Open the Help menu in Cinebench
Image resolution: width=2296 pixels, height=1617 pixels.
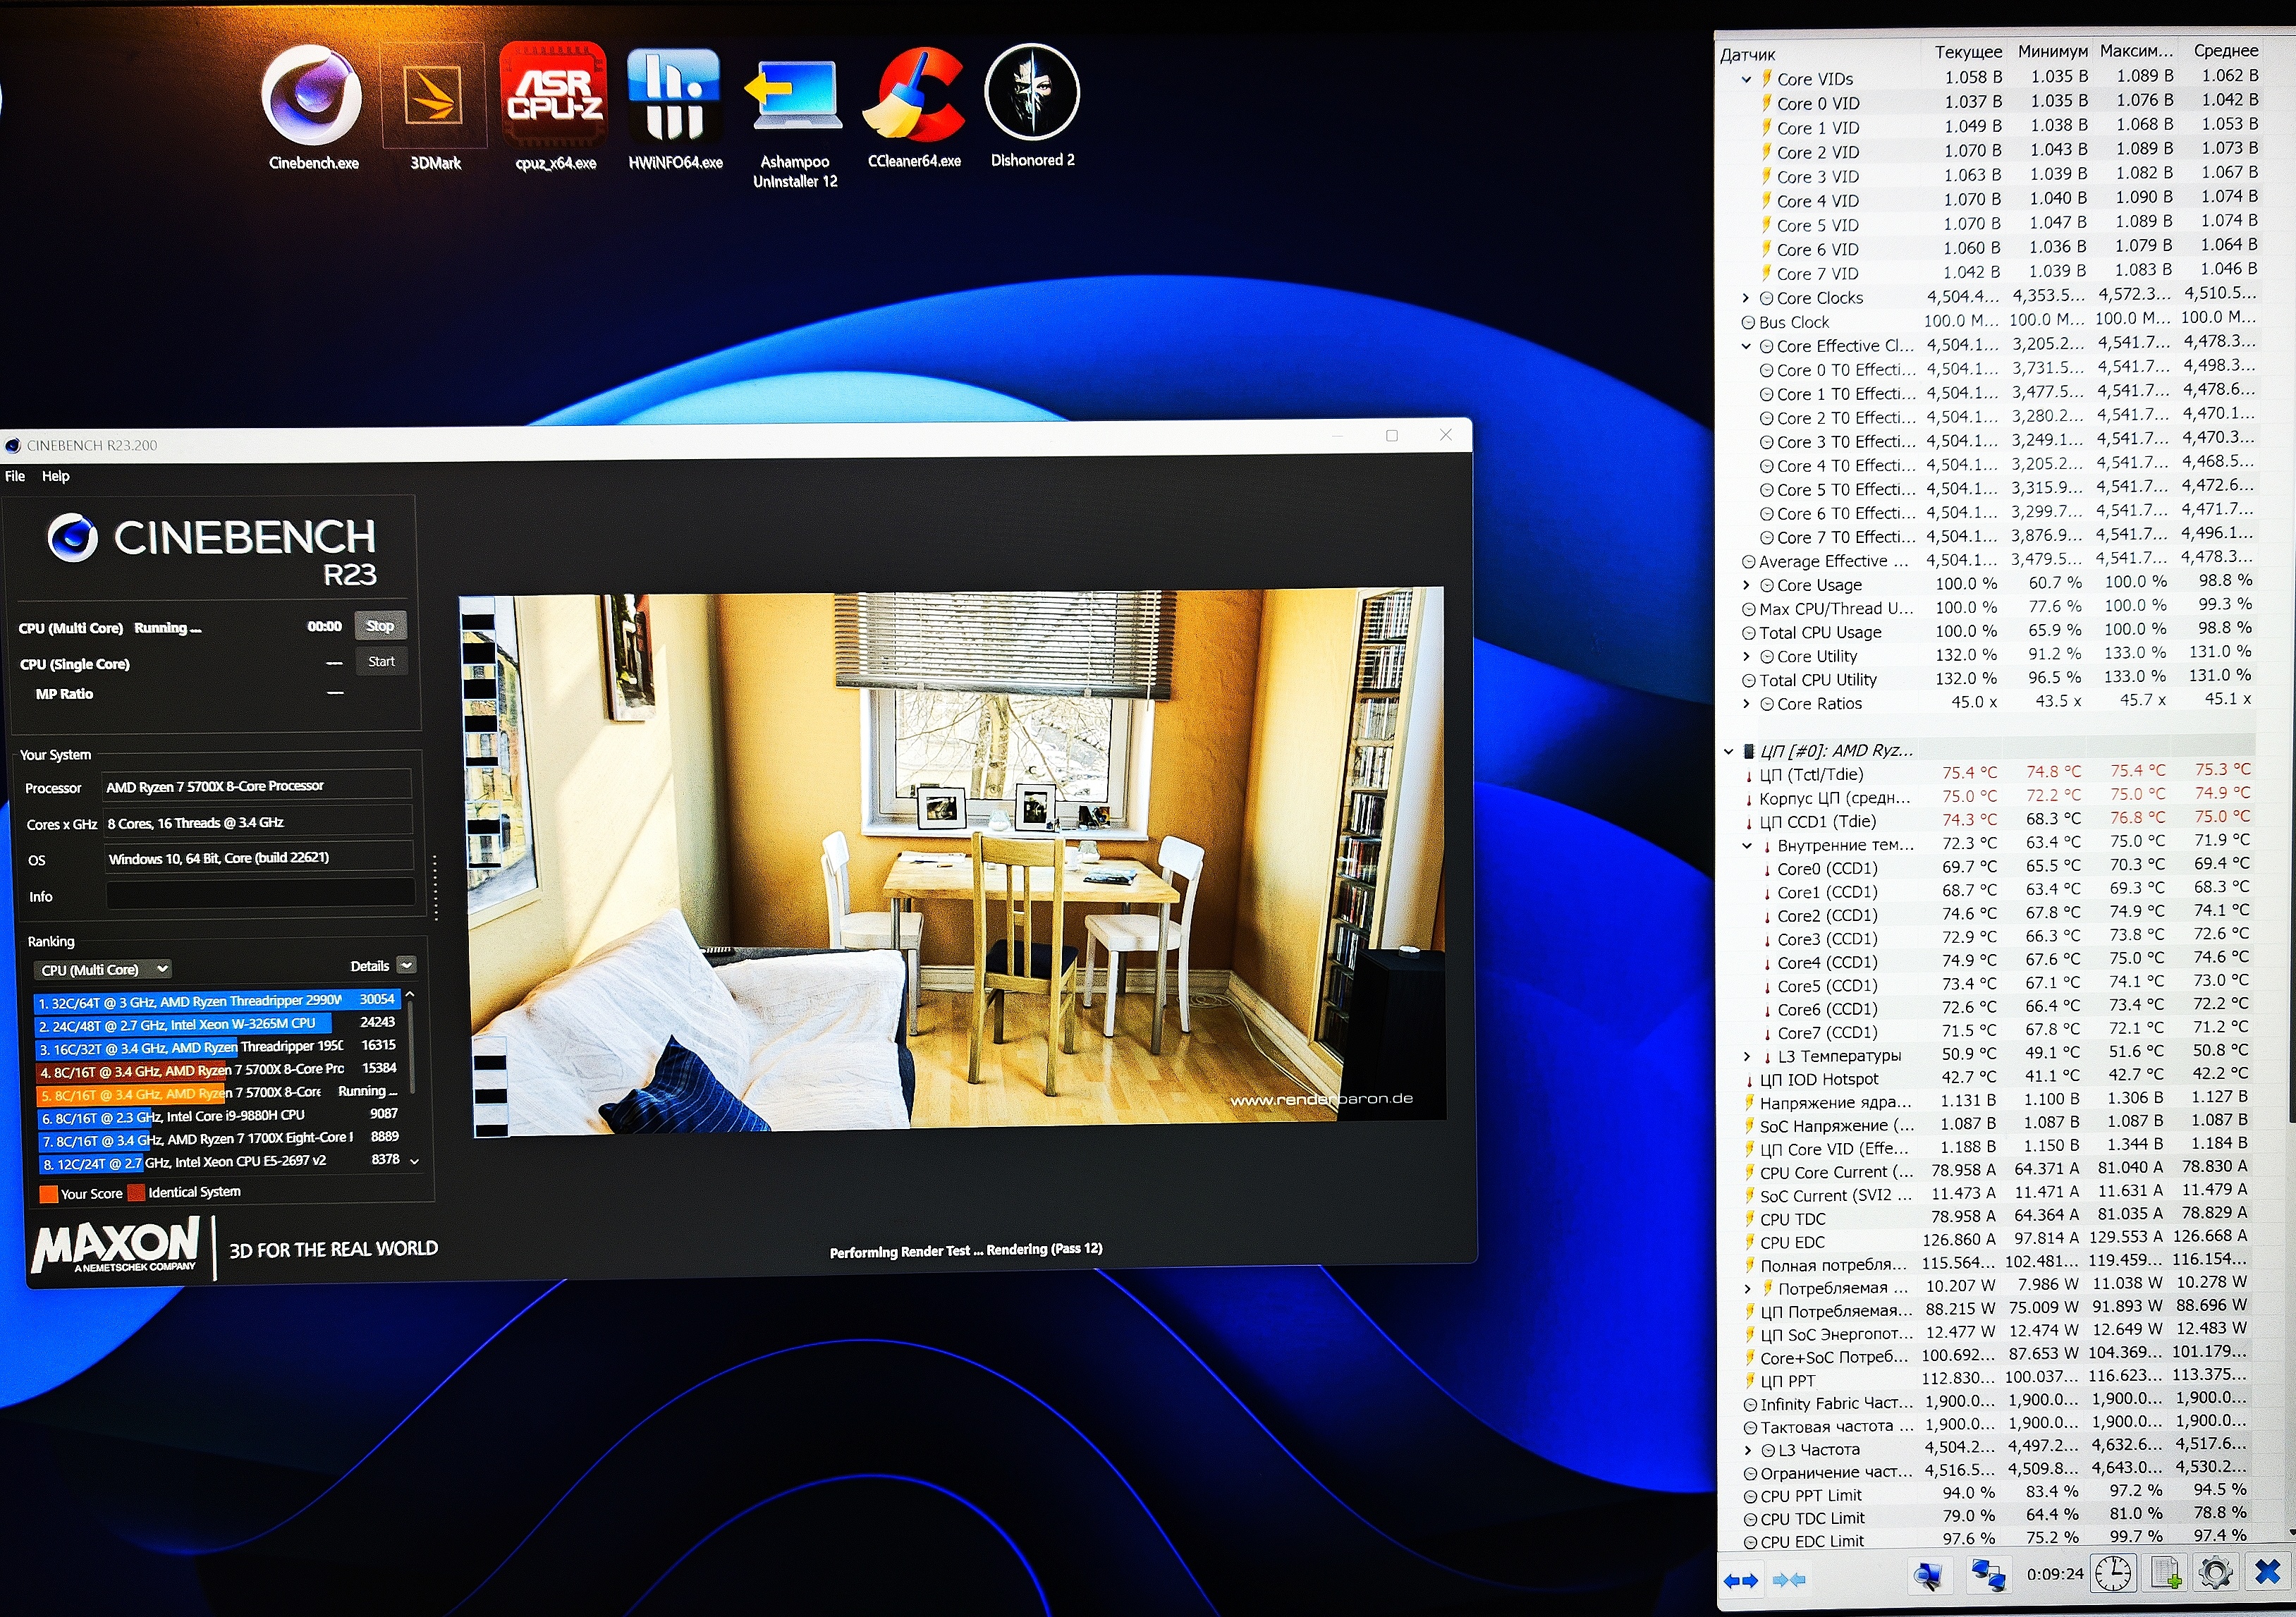56,476
